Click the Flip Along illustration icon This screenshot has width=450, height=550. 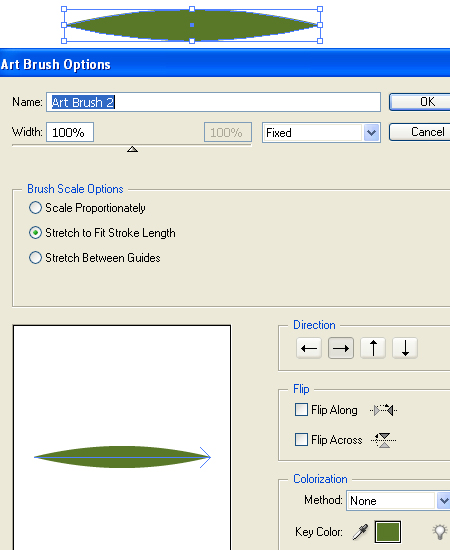coord(383,410)
